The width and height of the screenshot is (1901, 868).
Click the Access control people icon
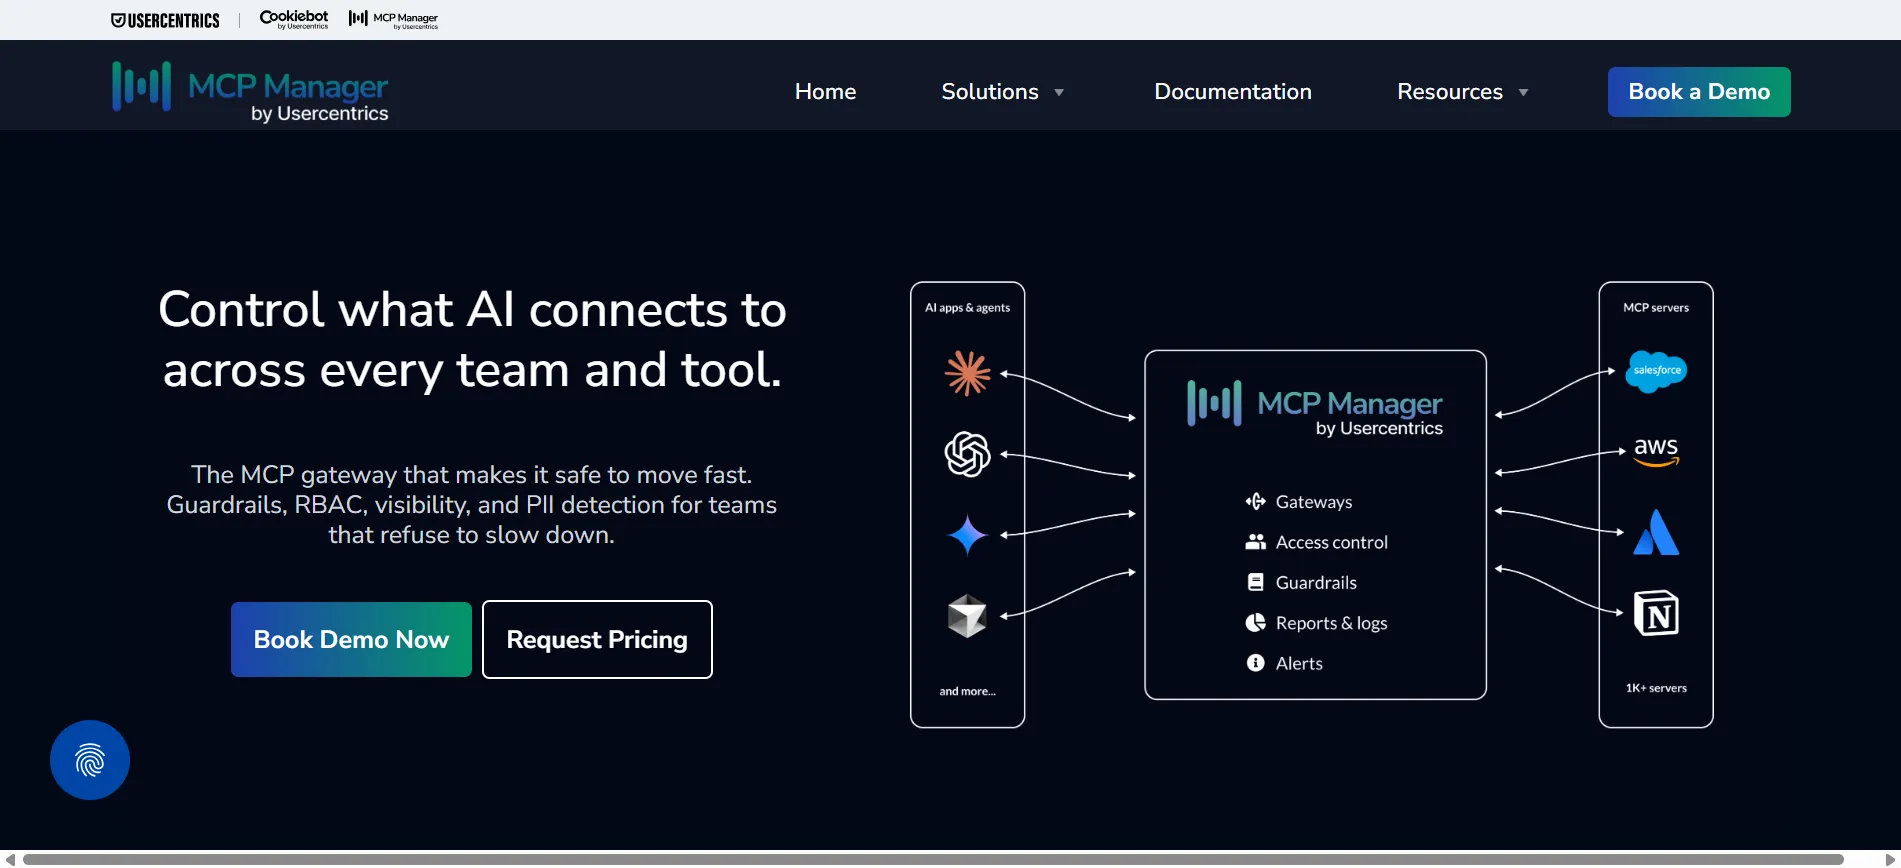pos(1256,542)
